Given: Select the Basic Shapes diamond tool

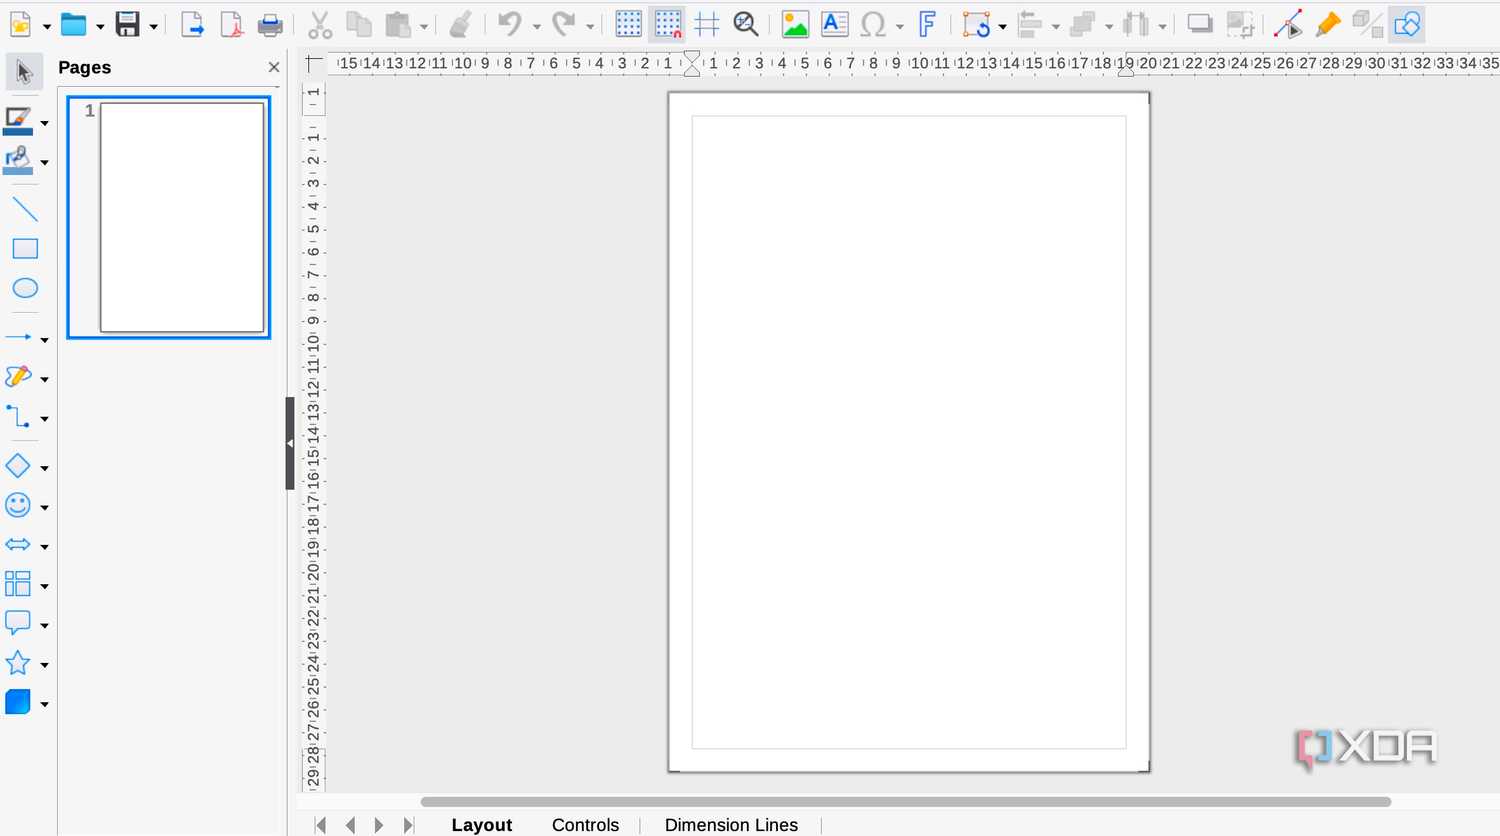Looking at the screenshot, I should point(18,466).
